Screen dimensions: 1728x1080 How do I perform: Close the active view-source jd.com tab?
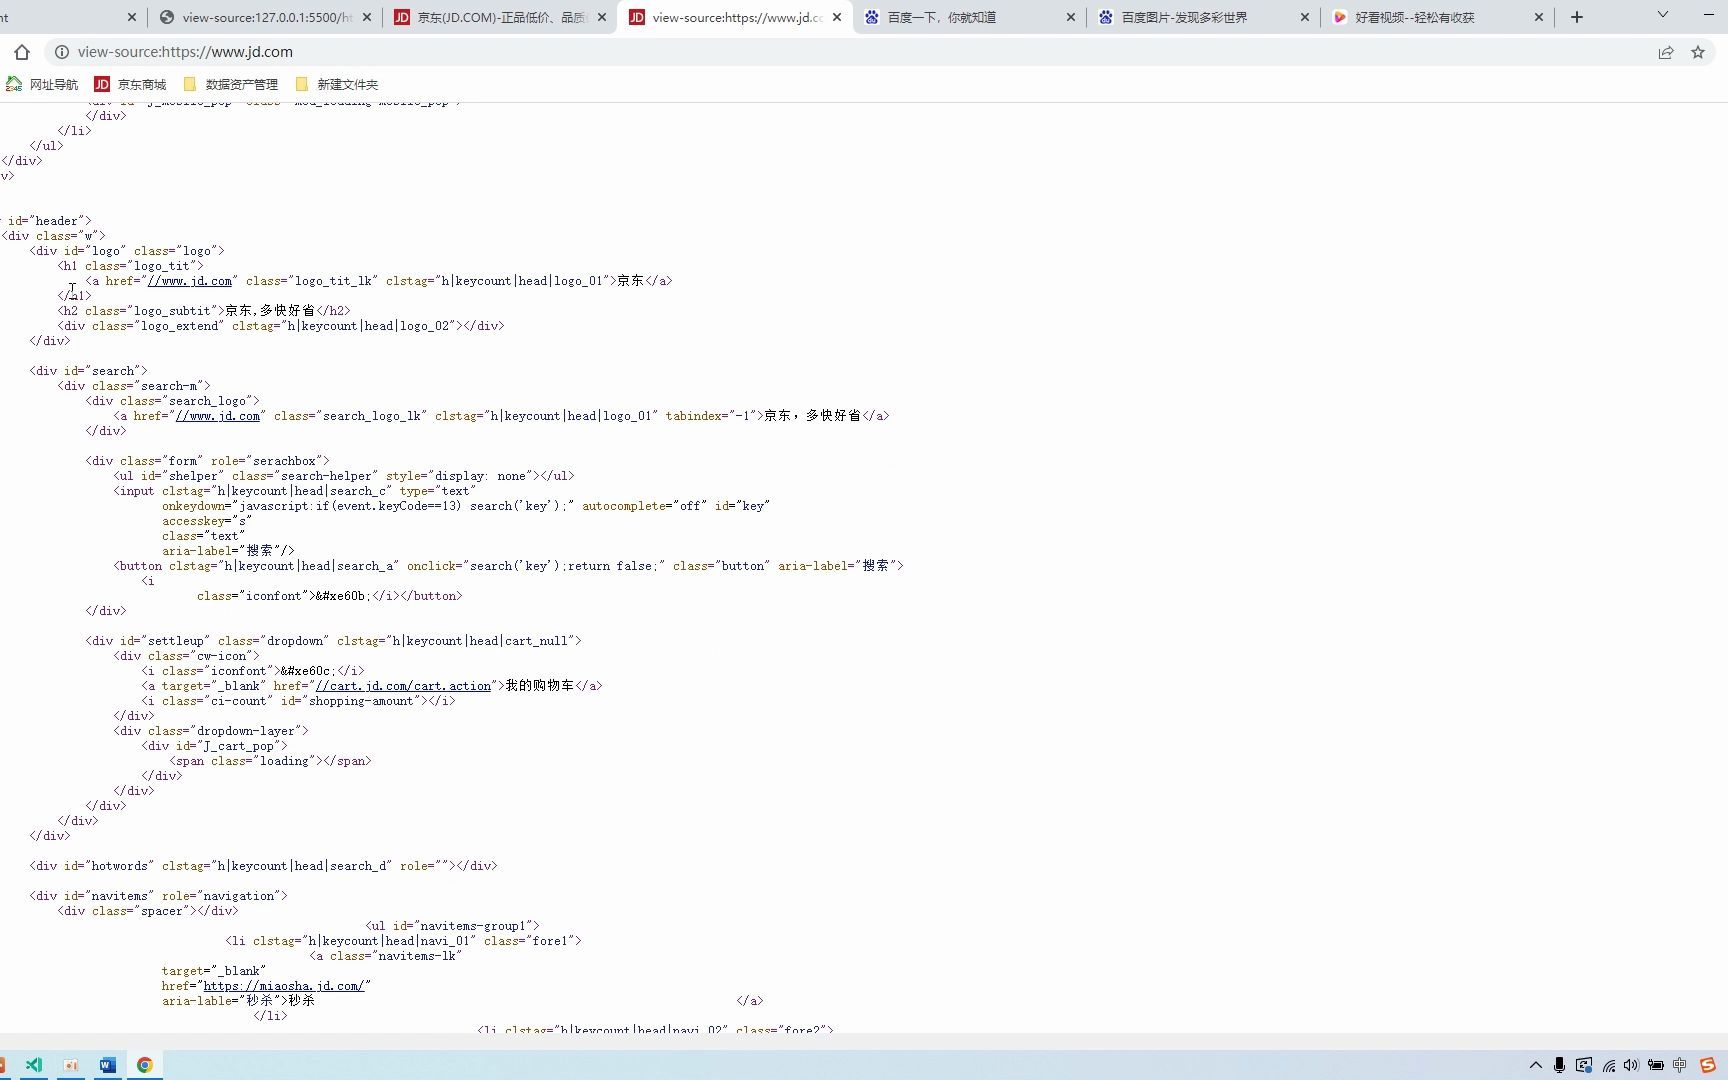tap(837, 17)
